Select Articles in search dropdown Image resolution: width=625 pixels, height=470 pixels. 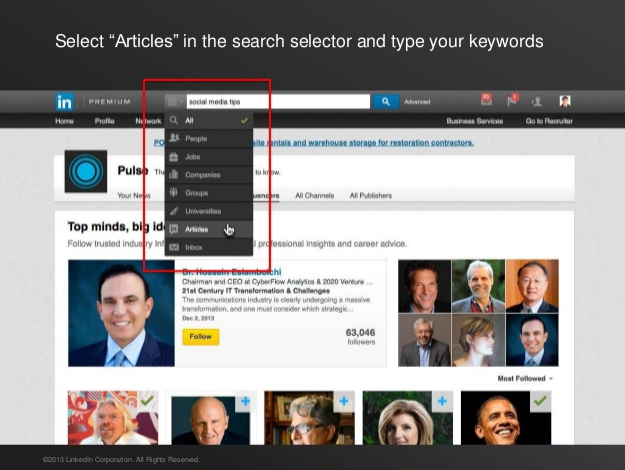[209, 229]
